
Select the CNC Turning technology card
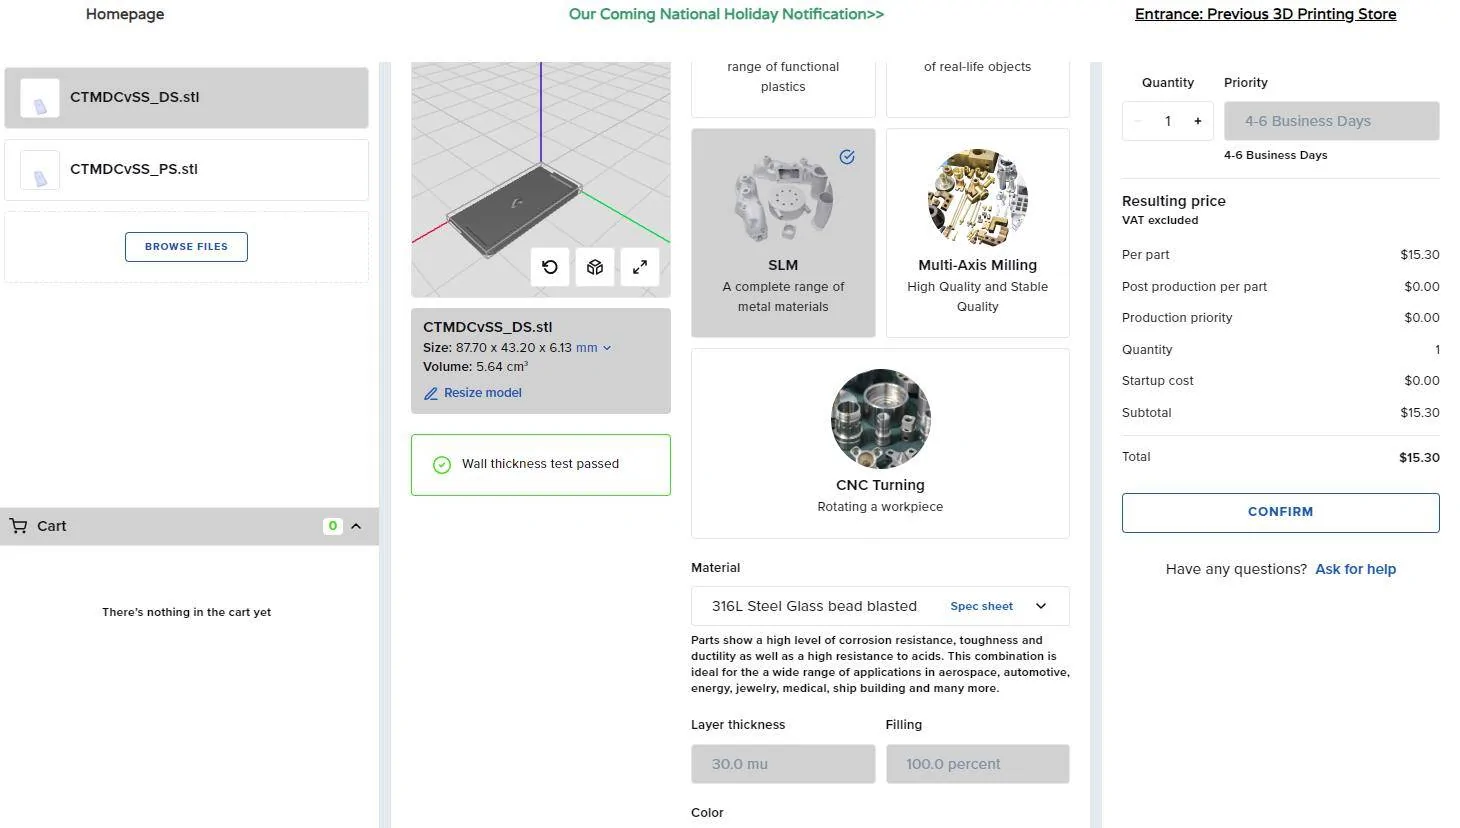881,443
